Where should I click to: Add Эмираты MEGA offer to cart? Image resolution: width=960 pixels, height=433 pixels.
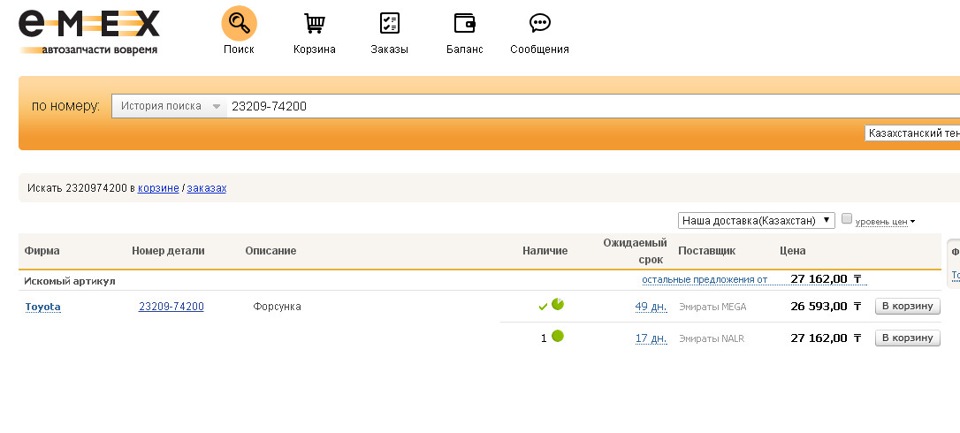pyautogui.click(x=908, y=307)
